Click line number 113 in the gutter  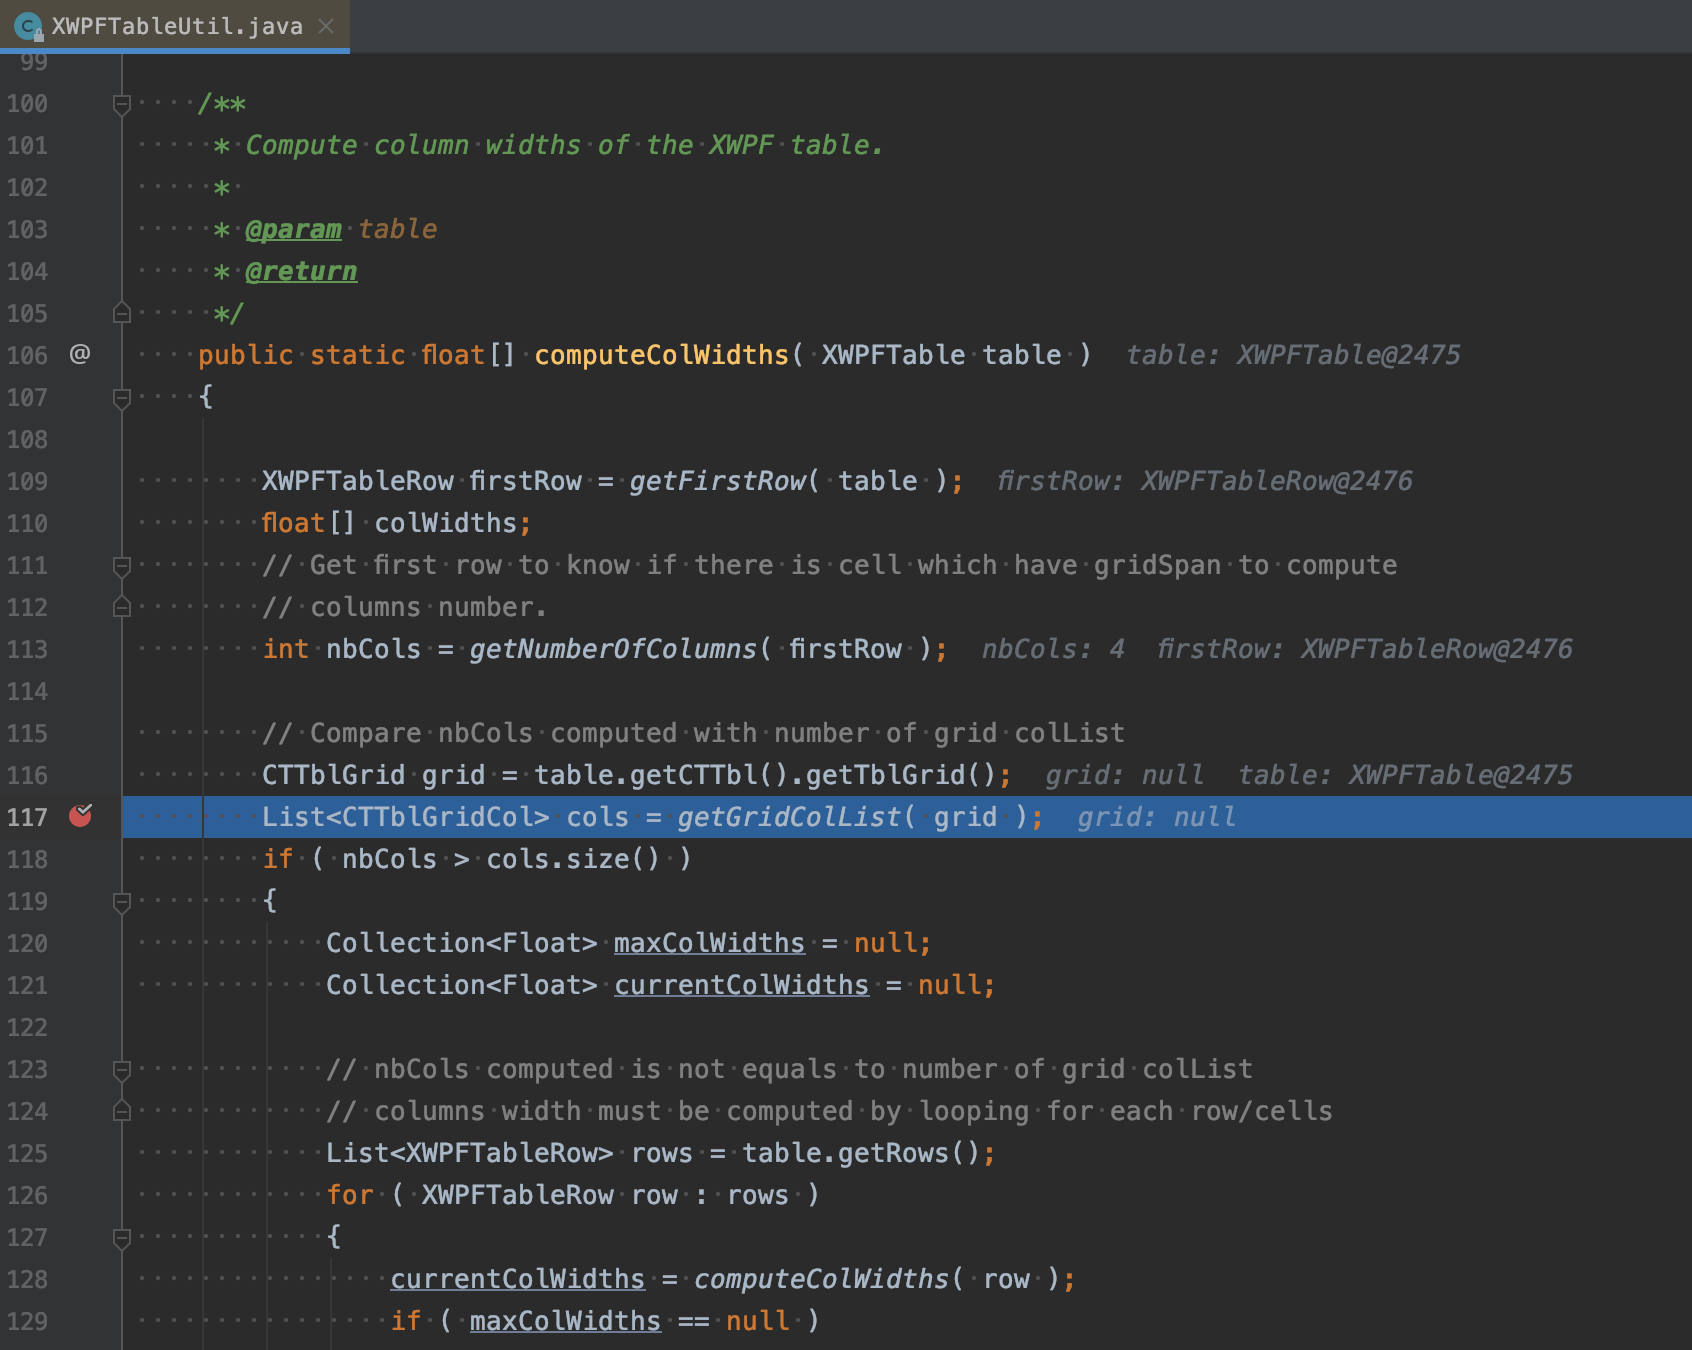point(30,649)
